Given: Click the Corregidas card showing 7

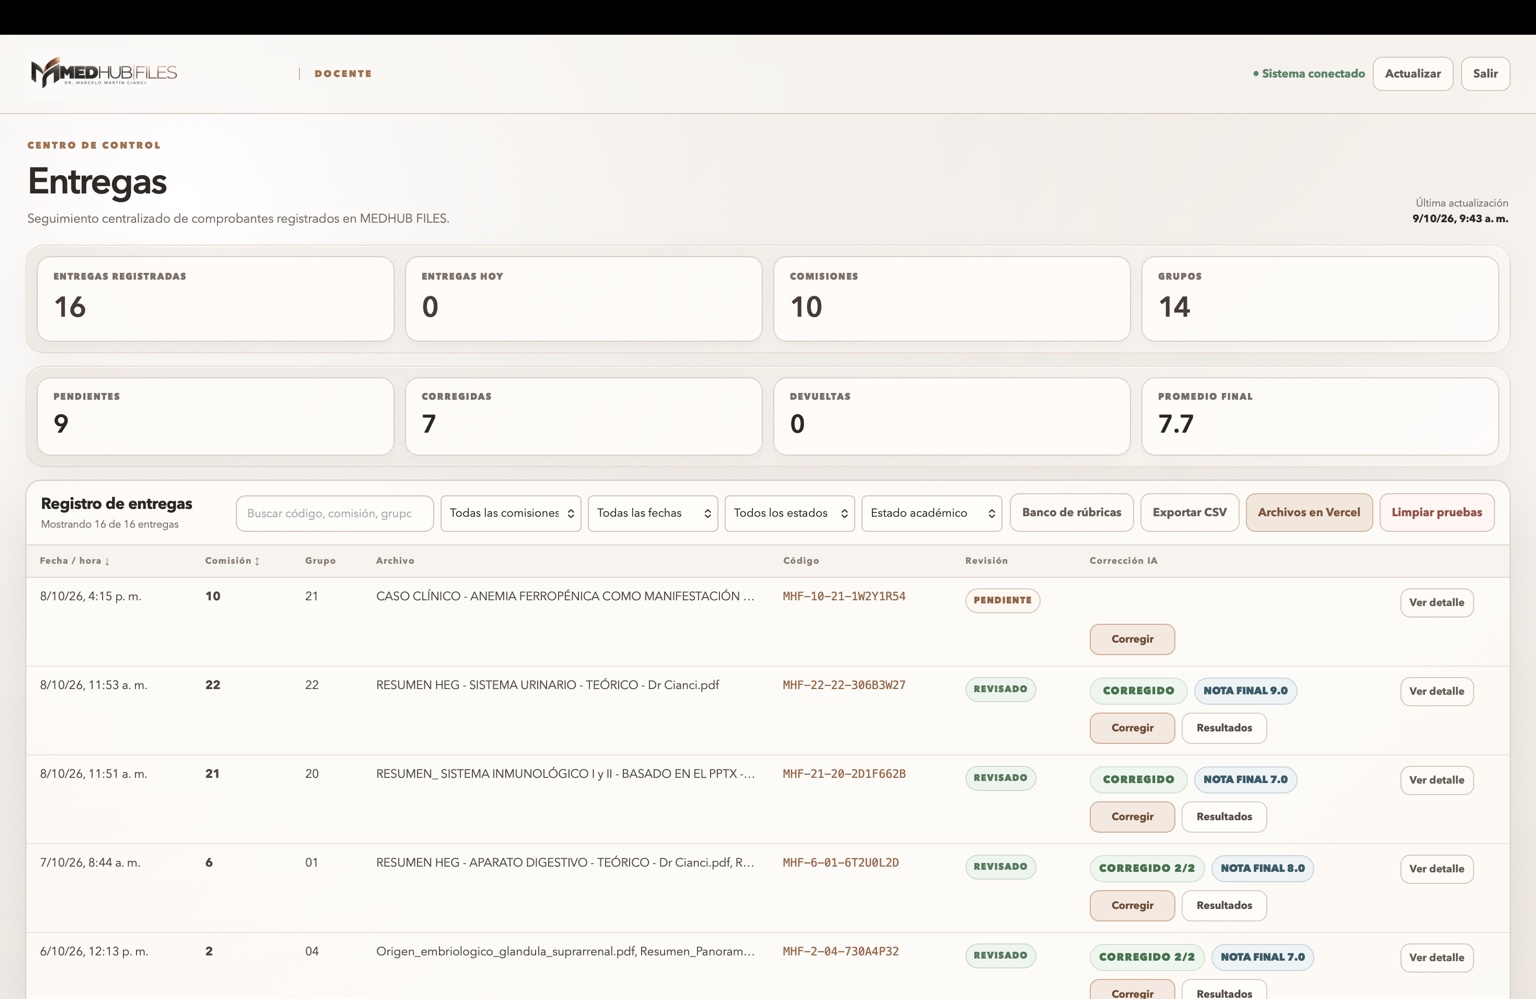Looking at the screenshot, I should point(584,417).
